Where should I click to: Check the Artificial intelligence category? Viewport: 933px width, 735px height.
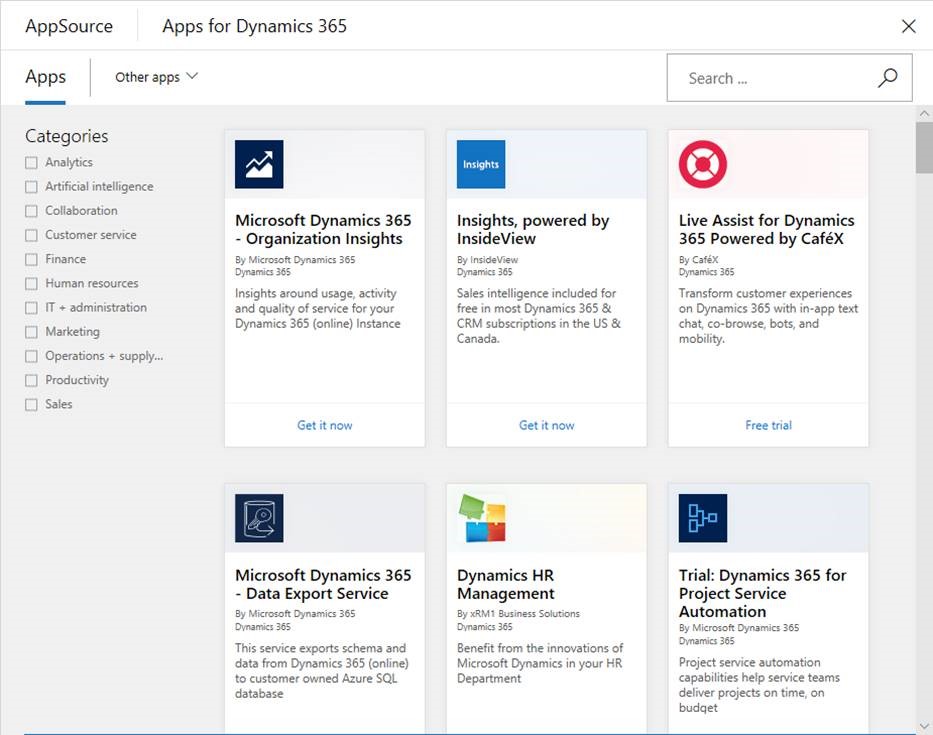click(x=32, y=187)
